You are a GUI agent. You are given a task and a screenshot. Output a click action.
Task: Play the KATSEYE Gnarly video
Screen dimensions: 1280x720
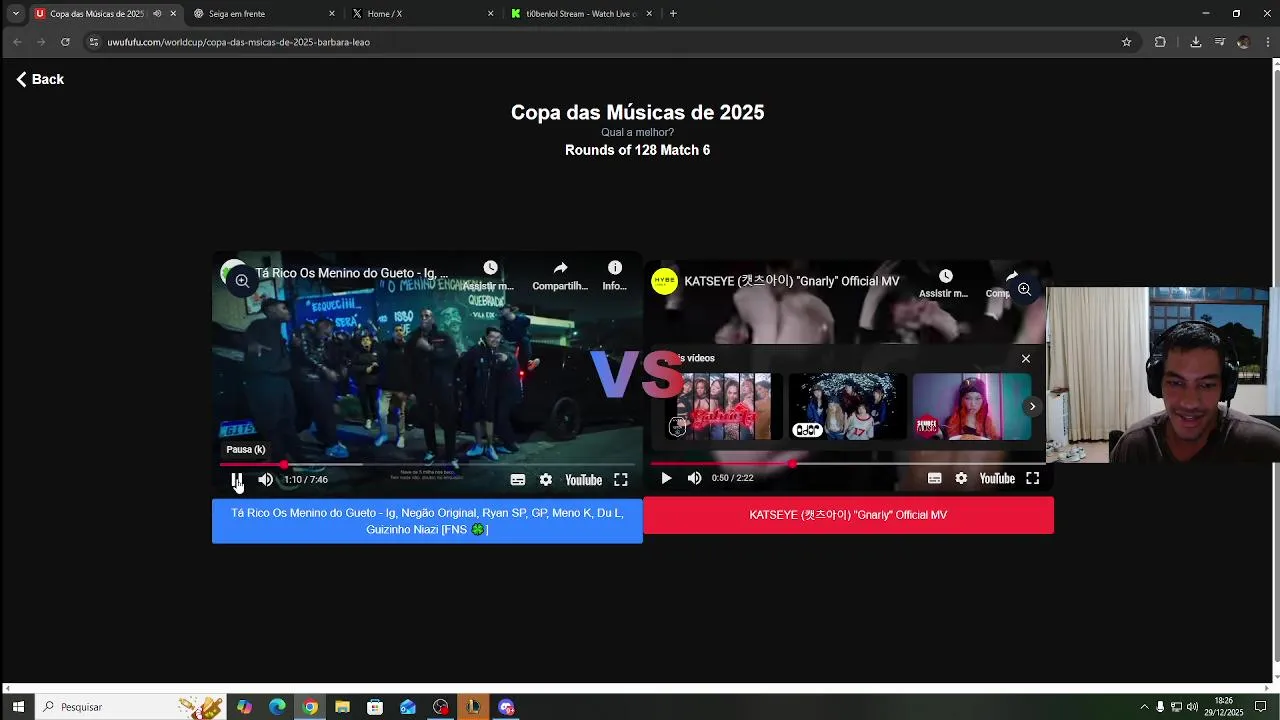coord(666,479)
